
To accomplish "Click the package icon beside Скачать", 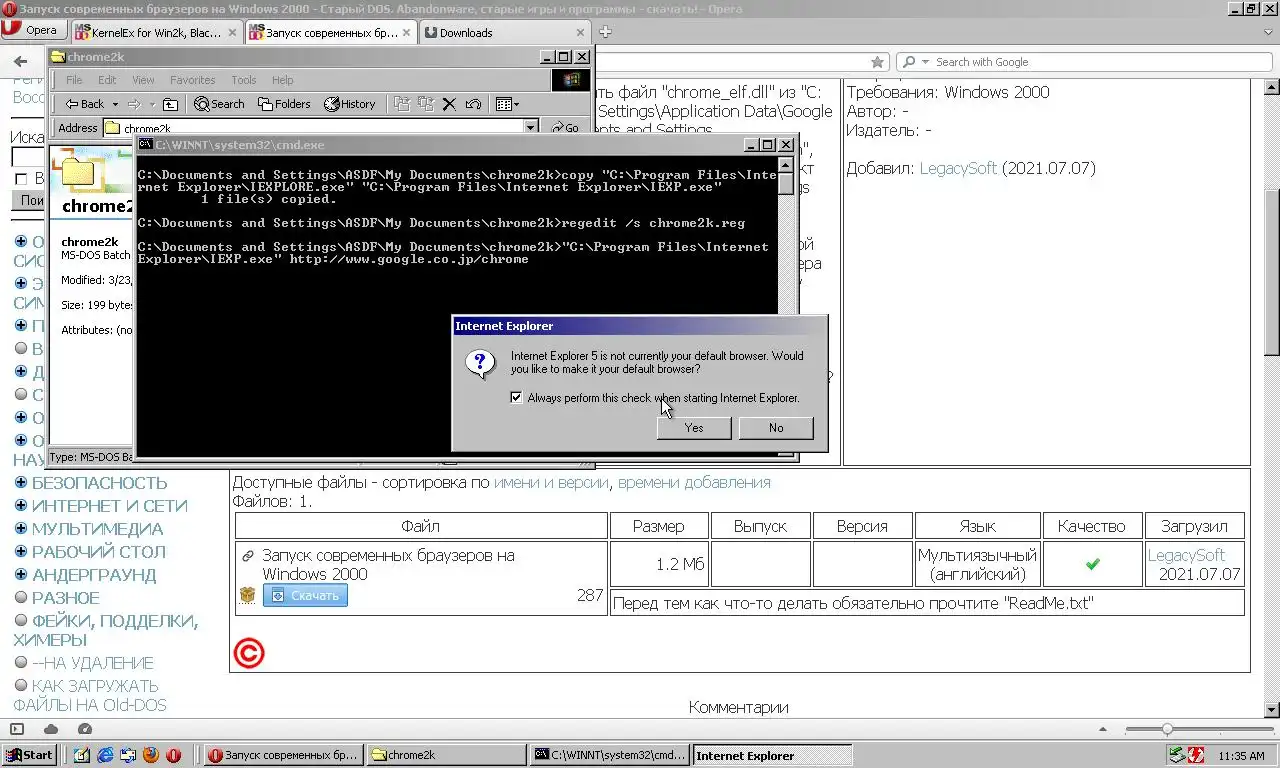I will (x=248, y=595).
